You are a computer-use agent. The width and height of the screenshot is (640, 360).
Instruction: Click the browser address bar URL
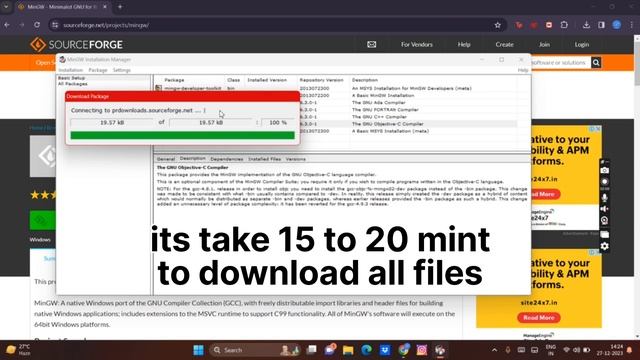click(x=106, y=25)
